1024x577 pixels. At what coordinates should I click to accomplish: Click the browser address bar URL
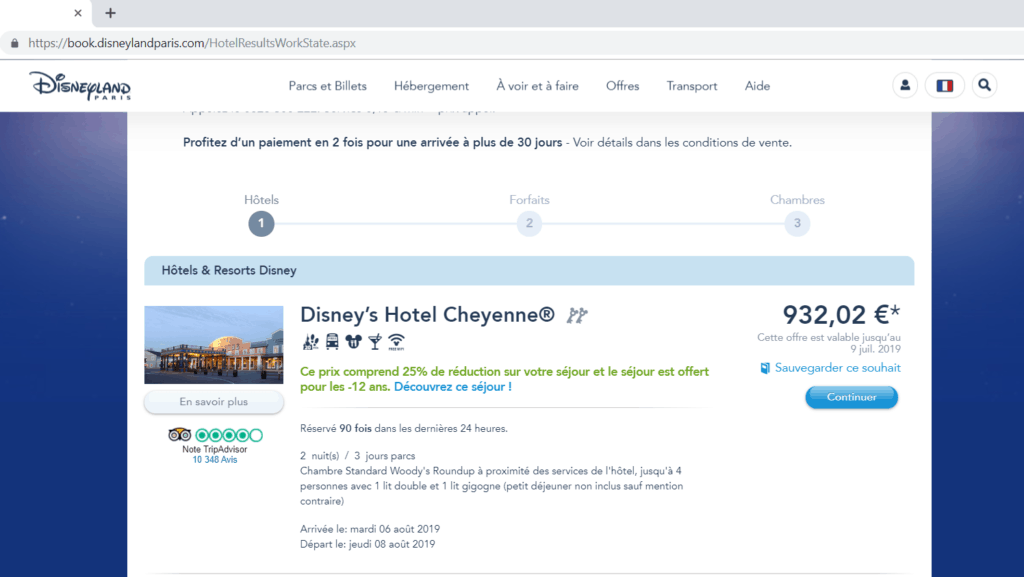192,43
